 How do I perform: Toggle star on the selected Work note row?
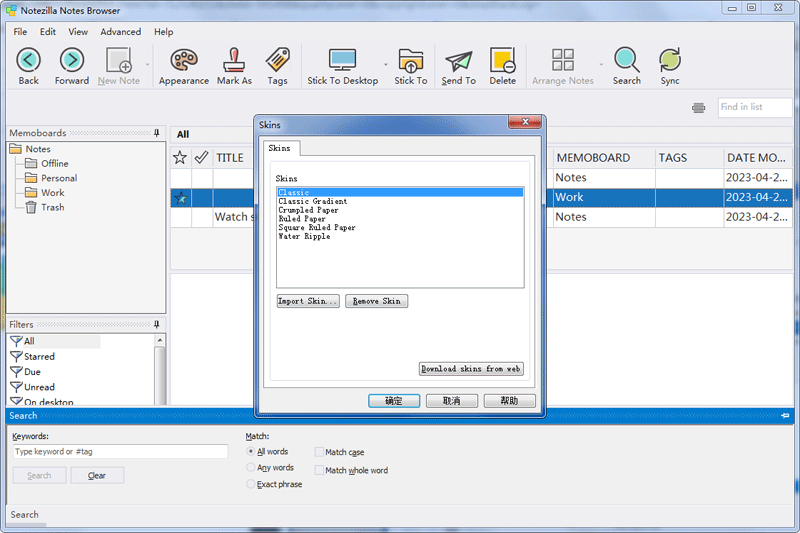(x=181, y=198)
